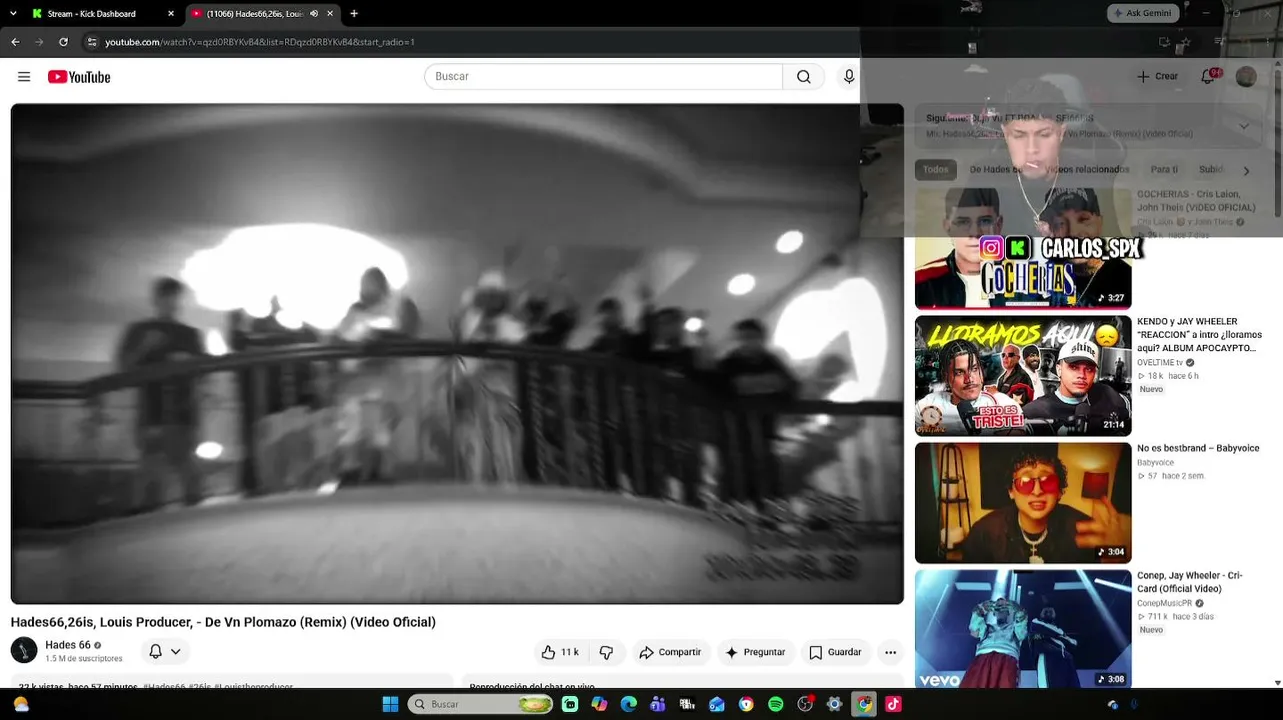This screenshot has height=720, width=1283.
Task: Open the YouTube account avatar menu
Action: pos(1246,76)
